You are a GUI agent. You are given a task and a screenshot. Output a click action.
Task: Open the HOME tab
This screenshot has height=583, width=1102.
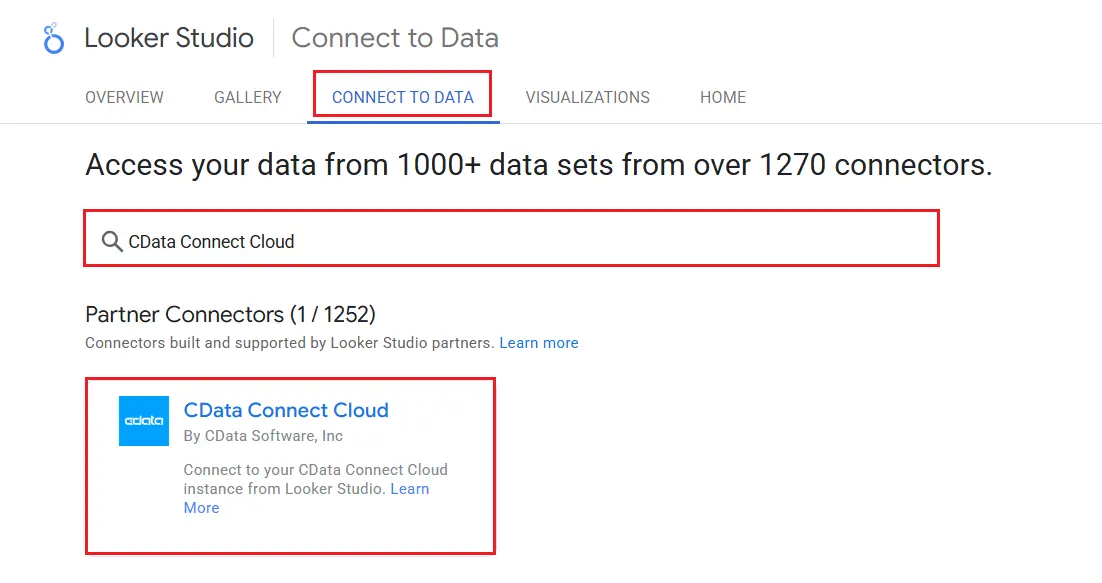coord(722,97)
